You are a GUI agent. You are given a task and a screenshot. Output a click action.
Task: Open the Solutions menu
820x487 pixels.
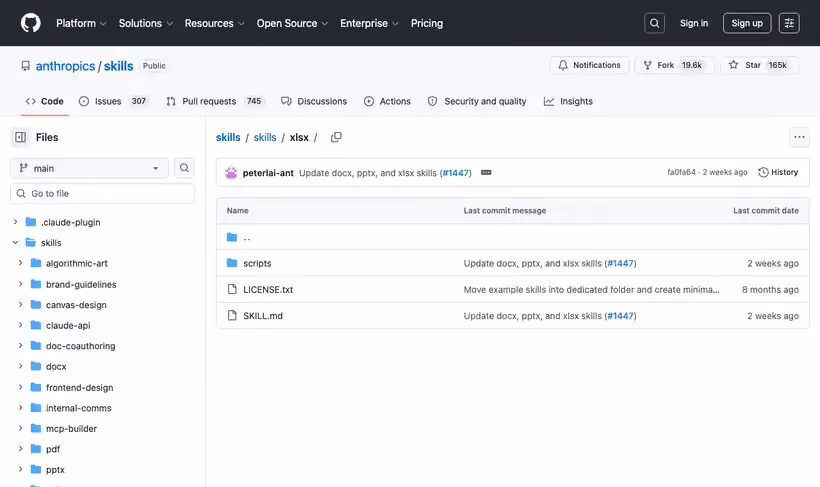(x=145, y=23)
